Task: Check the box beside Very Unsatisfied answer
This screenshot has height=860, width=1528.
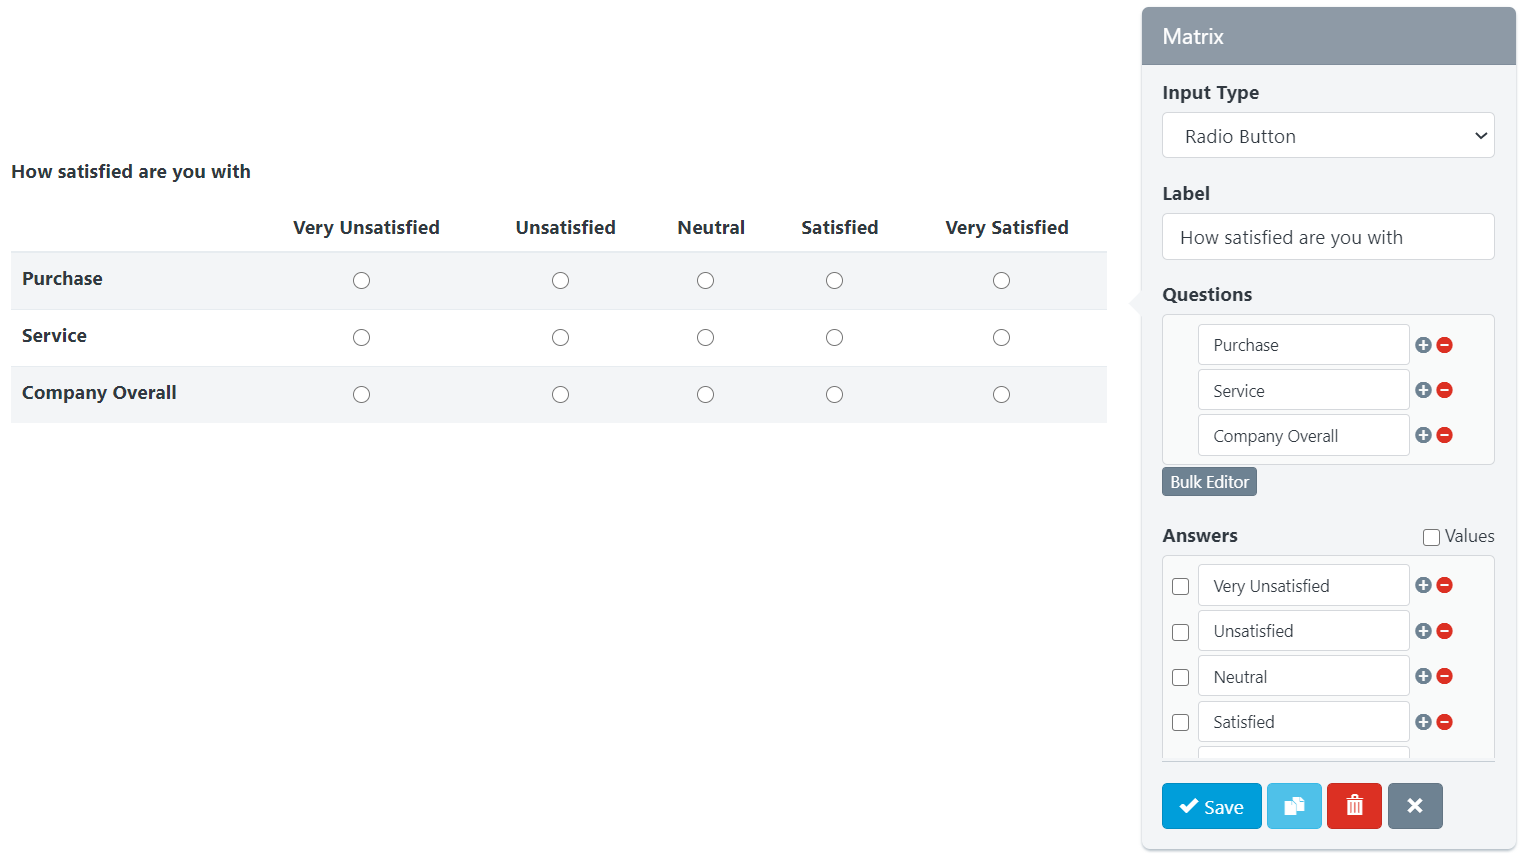Action: [x=1180, y=586]
